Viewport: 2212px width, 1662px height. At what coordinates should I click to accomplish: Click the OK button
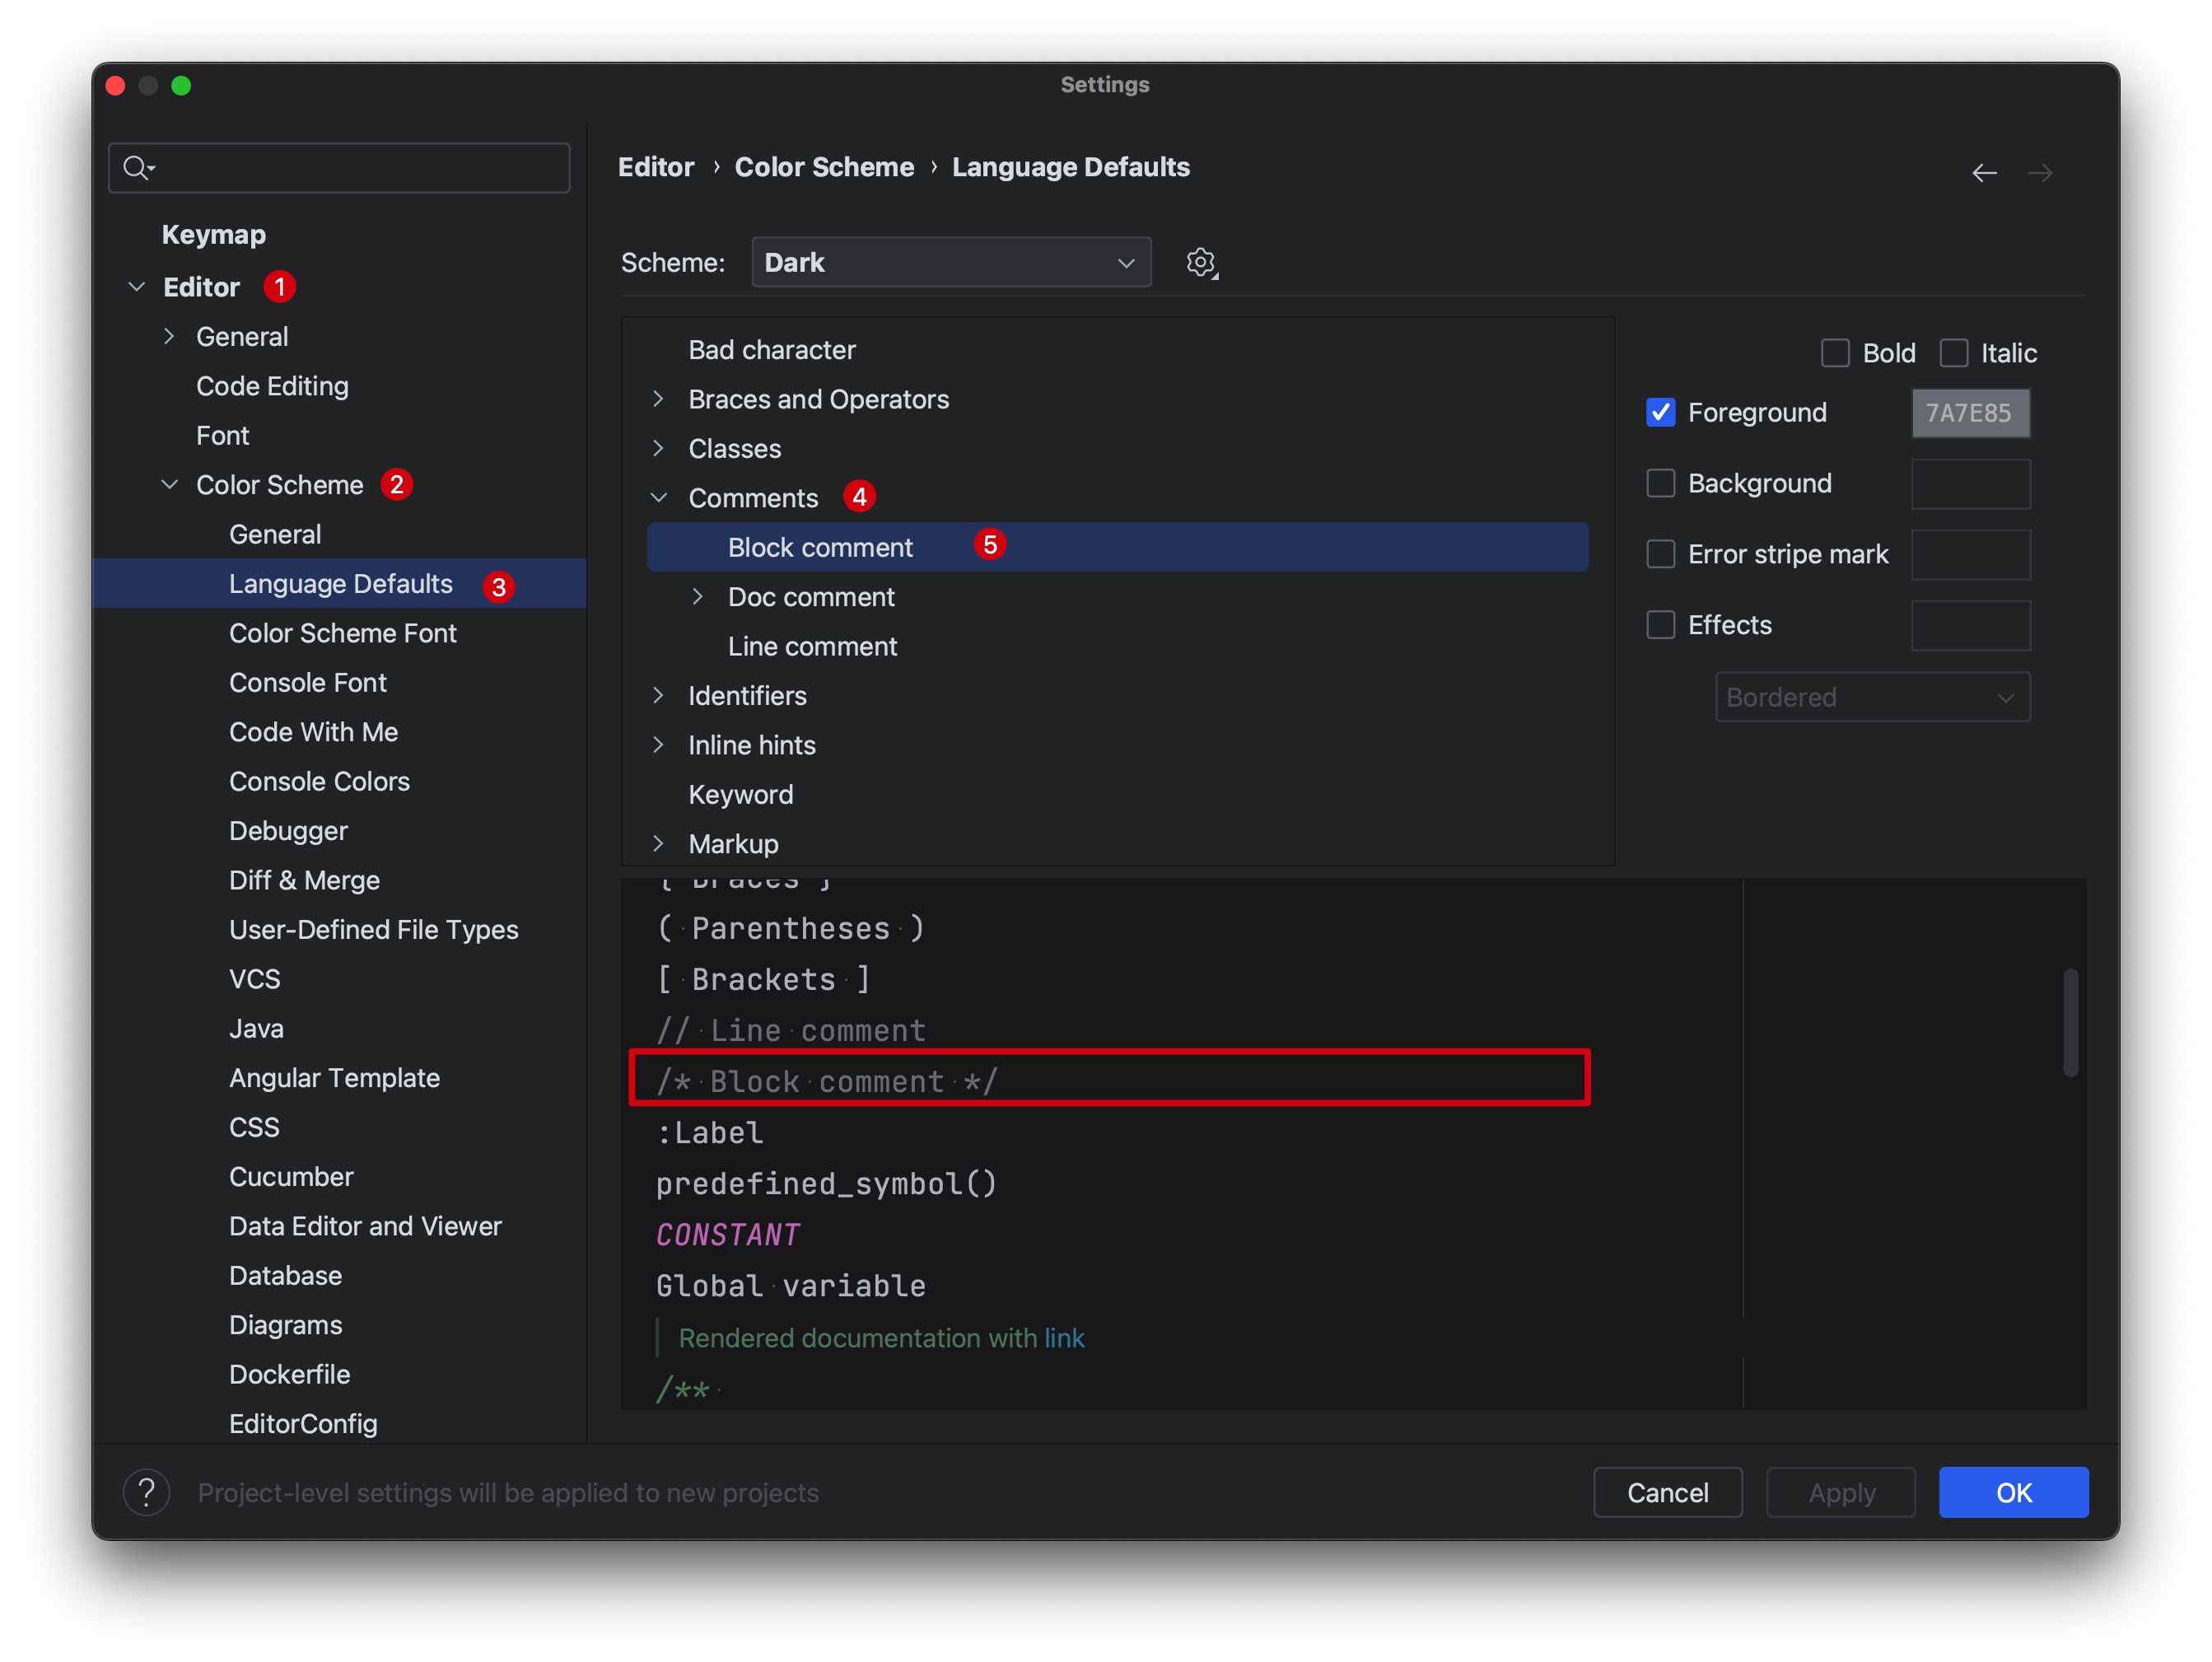(2013, 1492)
